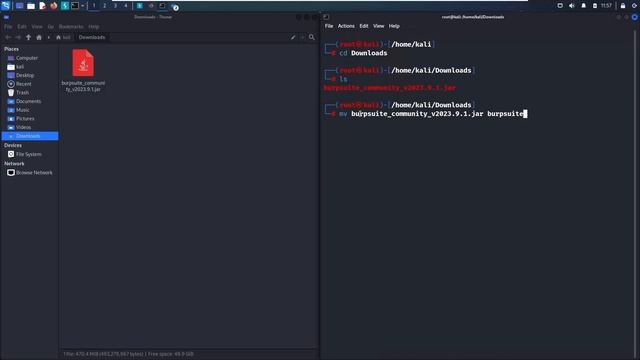Click the display tray icon

[560, 6]
